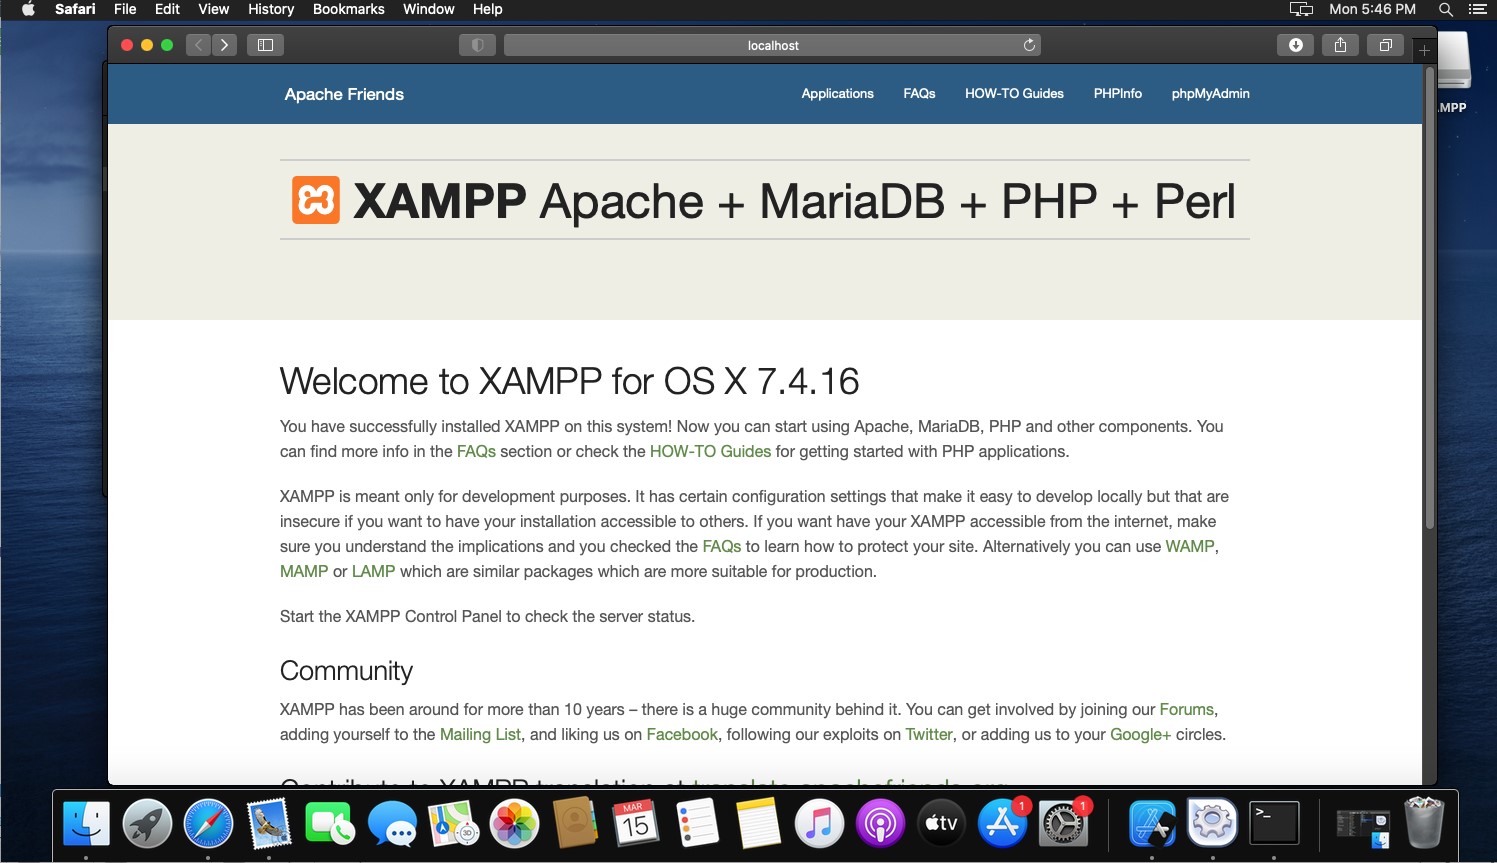The image size is (1497, 863).
Task: Click the menu bar clock Mon 5:46 PM
Action: click(1372, 9)
